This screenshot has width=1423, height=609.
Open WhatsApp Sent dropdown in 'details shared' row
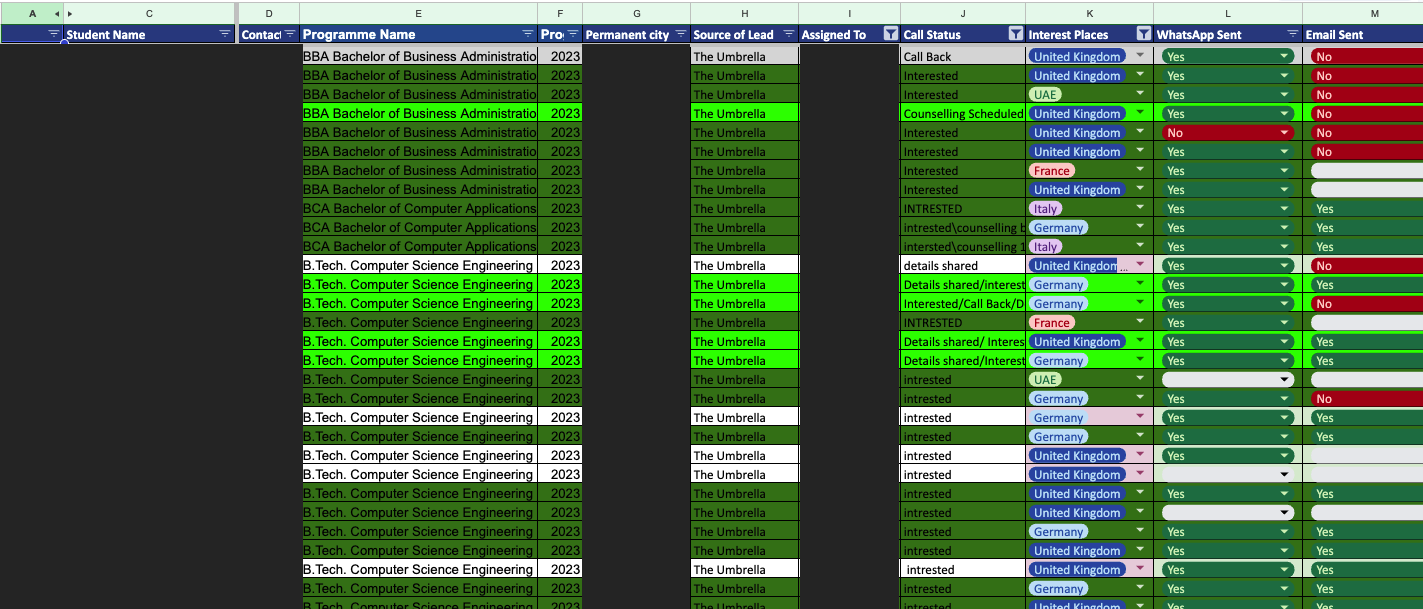[x=1285, y=265]
